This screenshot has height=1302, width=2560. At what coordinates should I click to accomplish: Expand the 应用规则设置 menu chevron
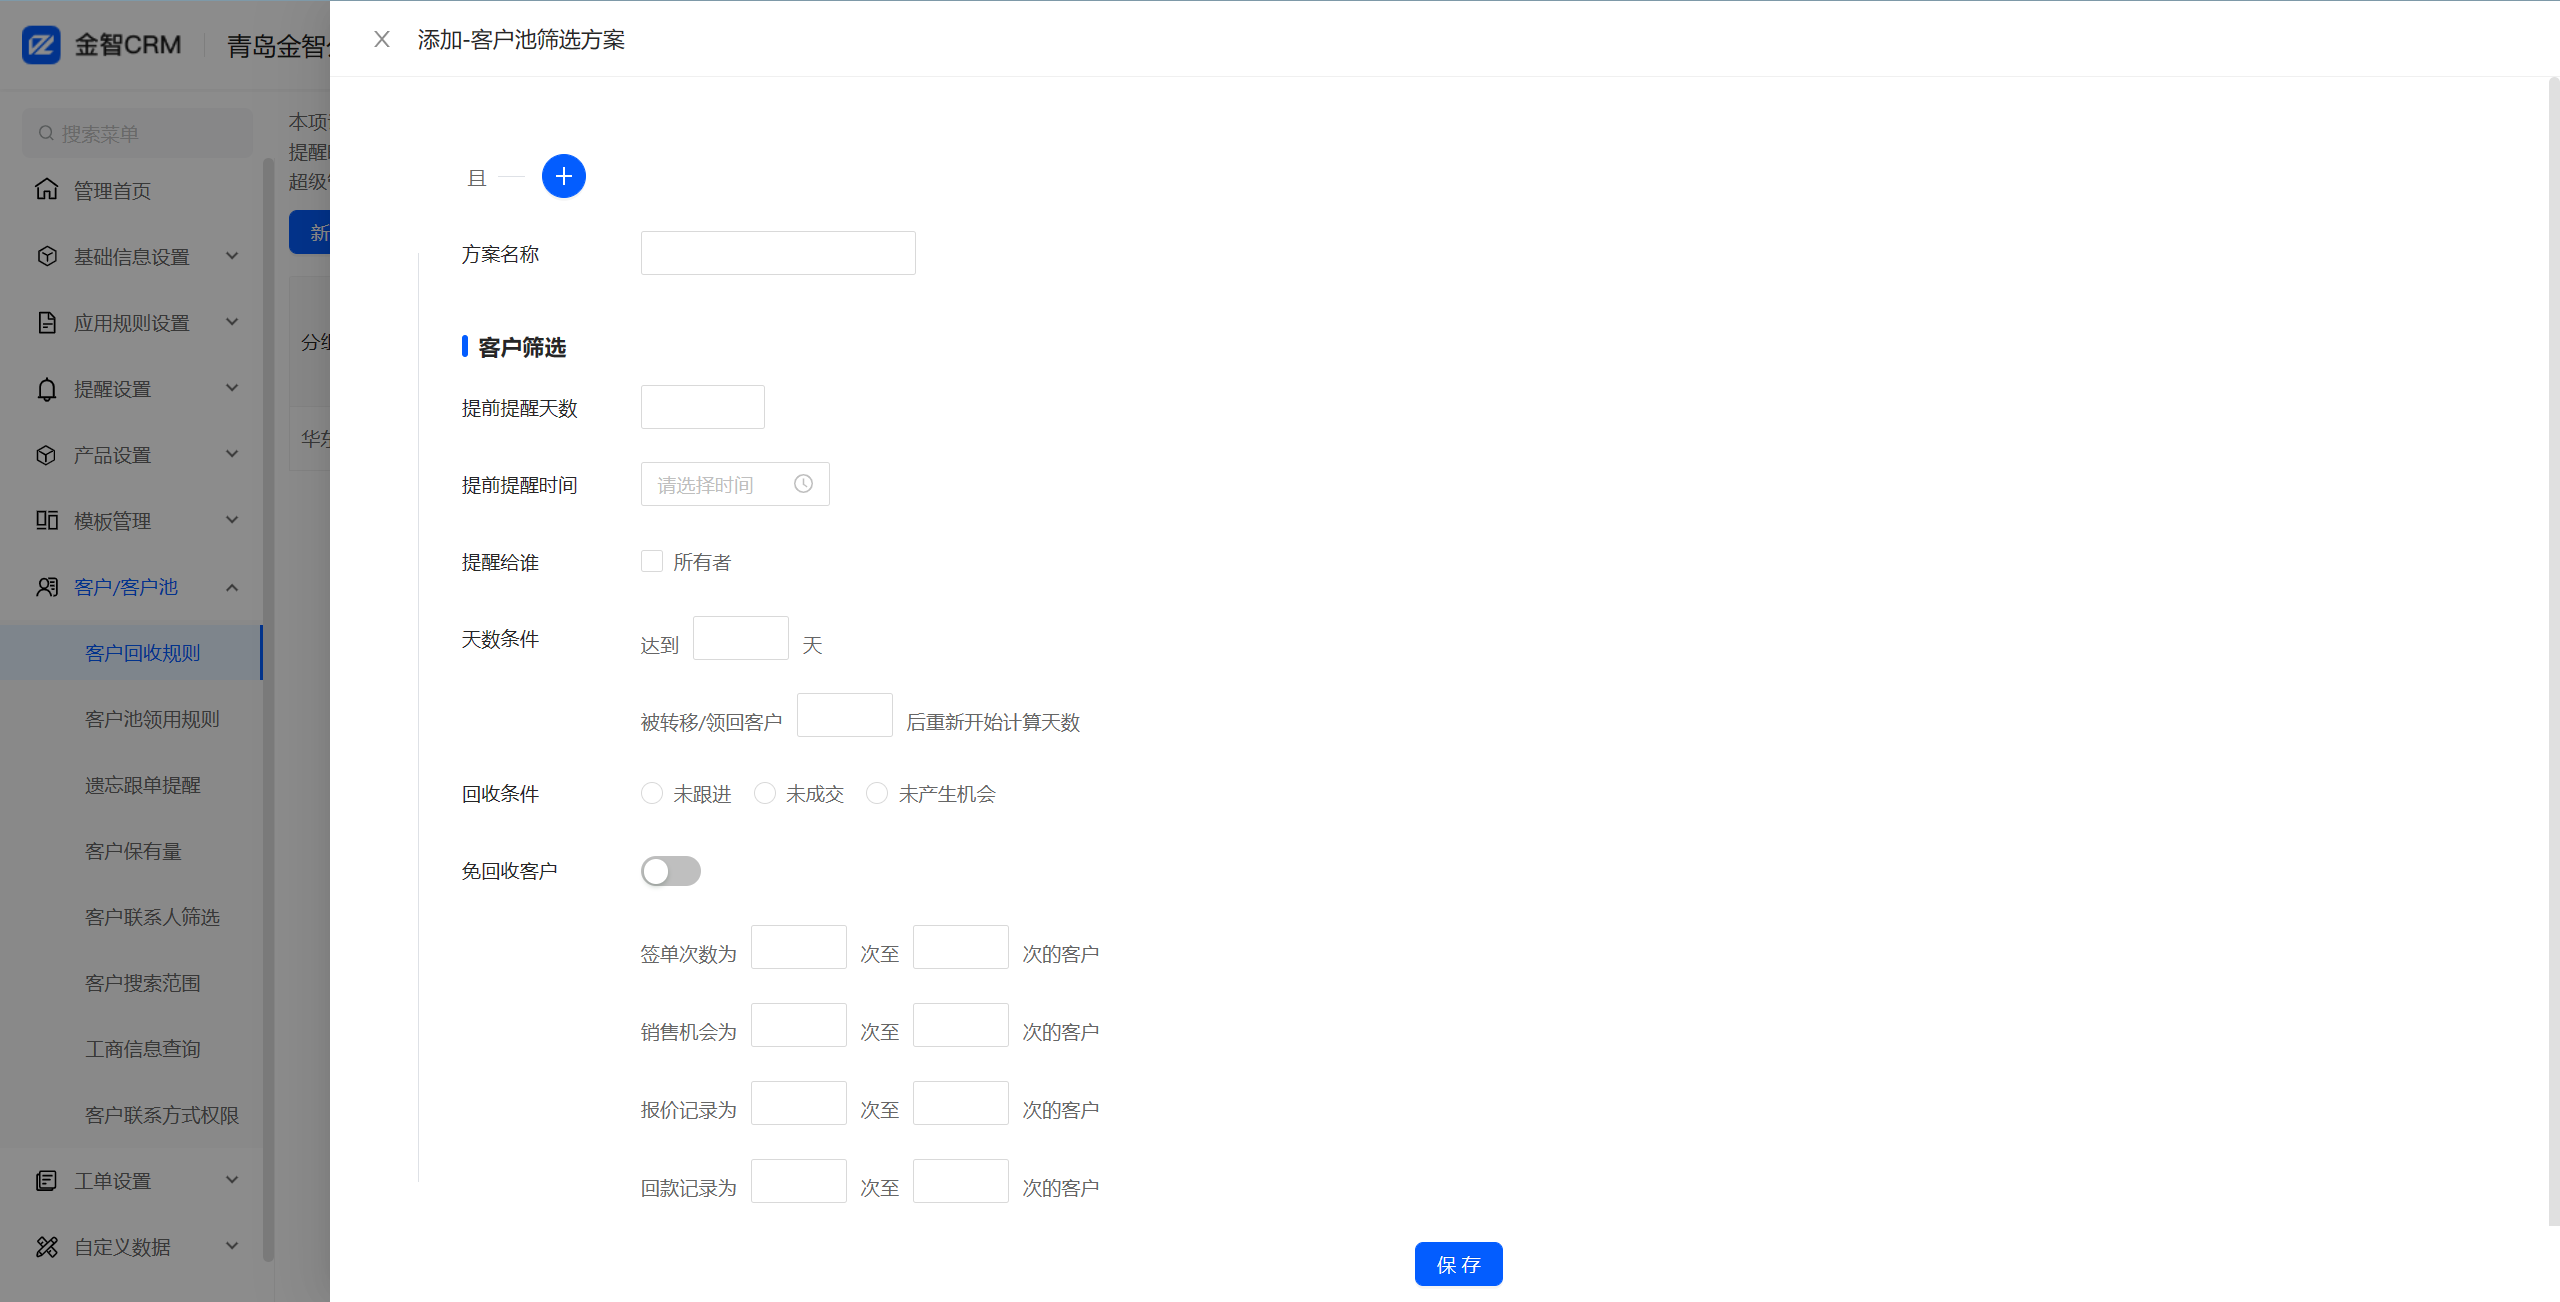[x=232, y=322]
